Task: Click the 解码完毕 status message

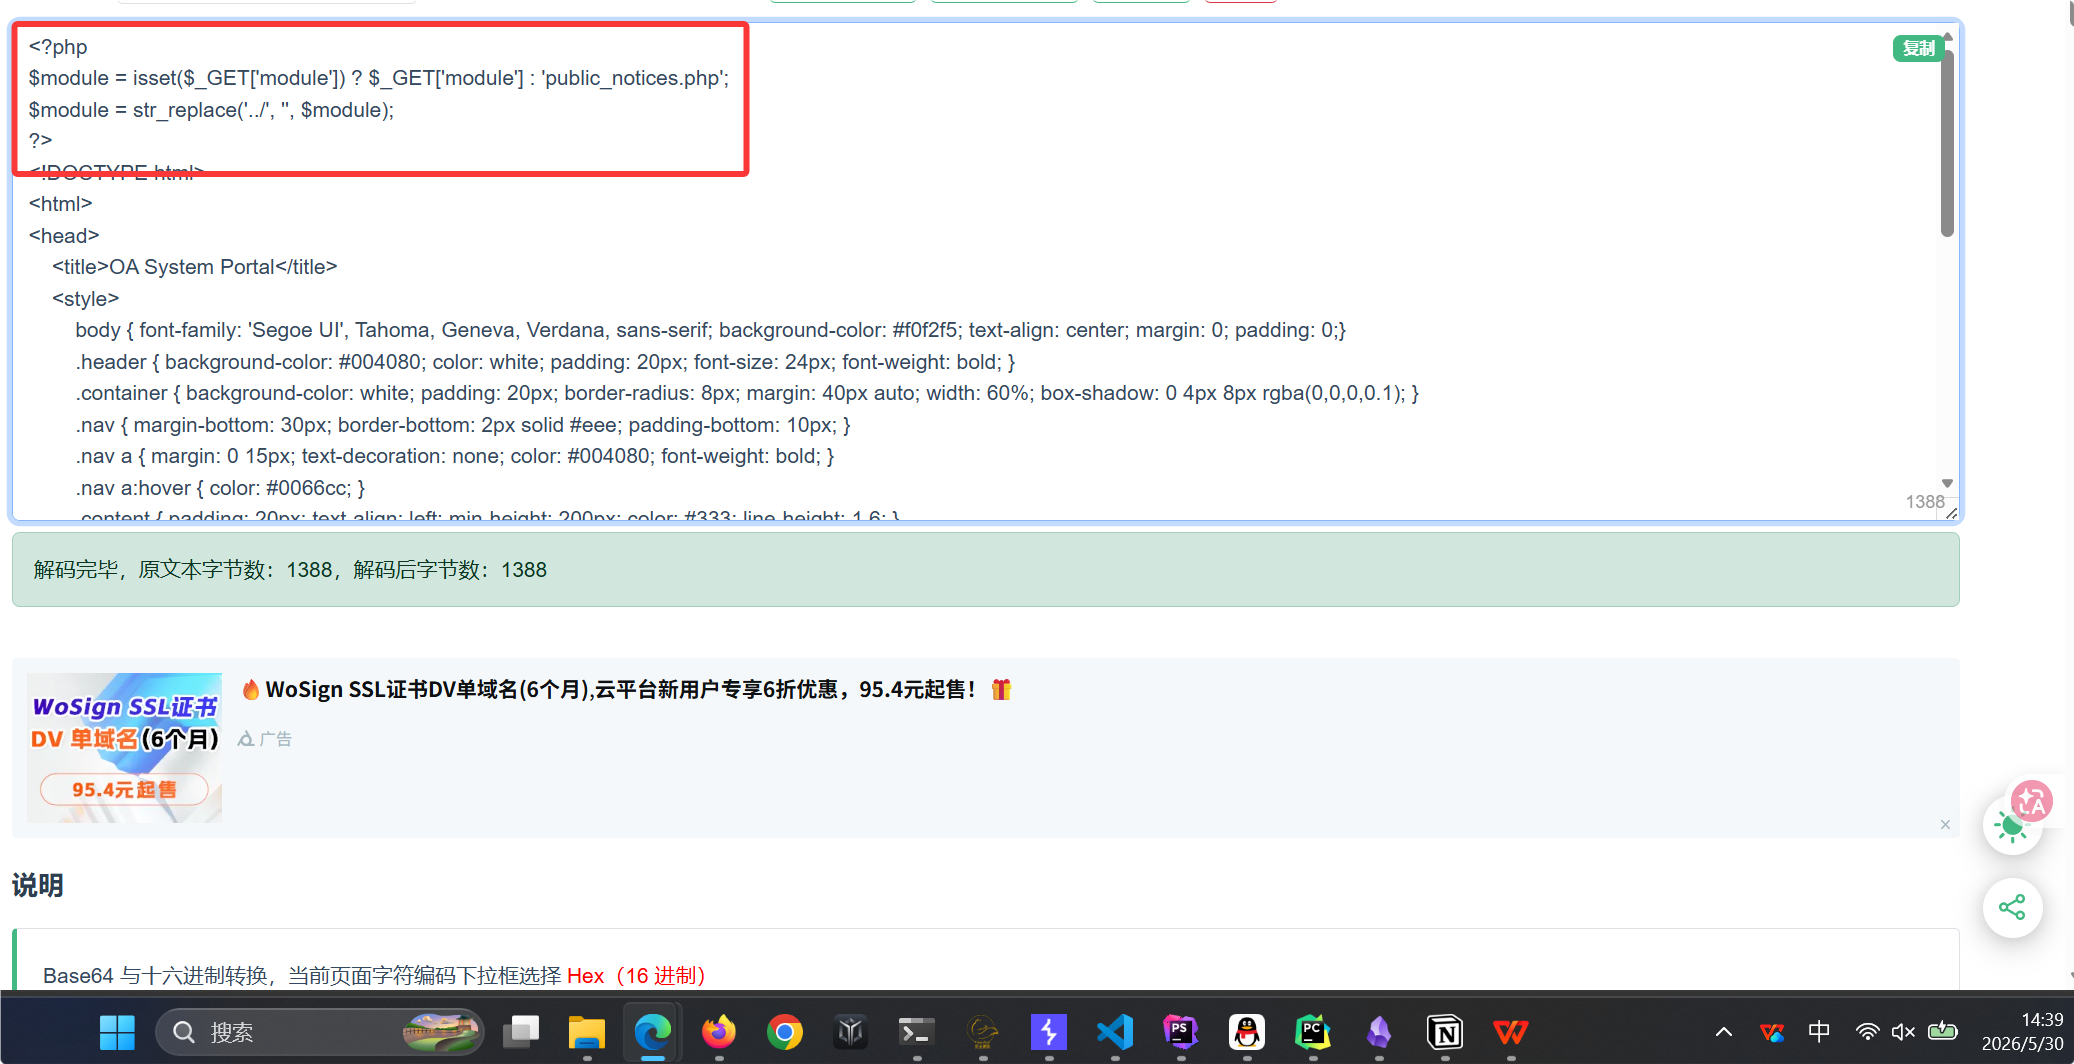Action: (x=290, y=570)
